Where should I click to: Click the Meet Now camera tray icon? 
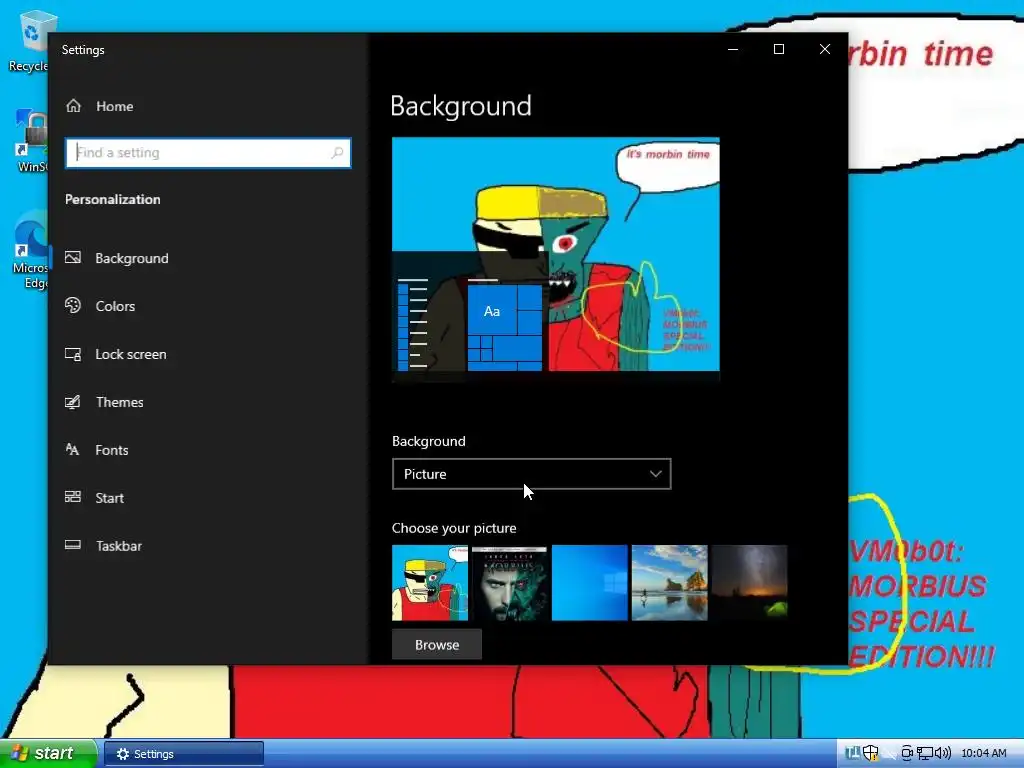907,753
